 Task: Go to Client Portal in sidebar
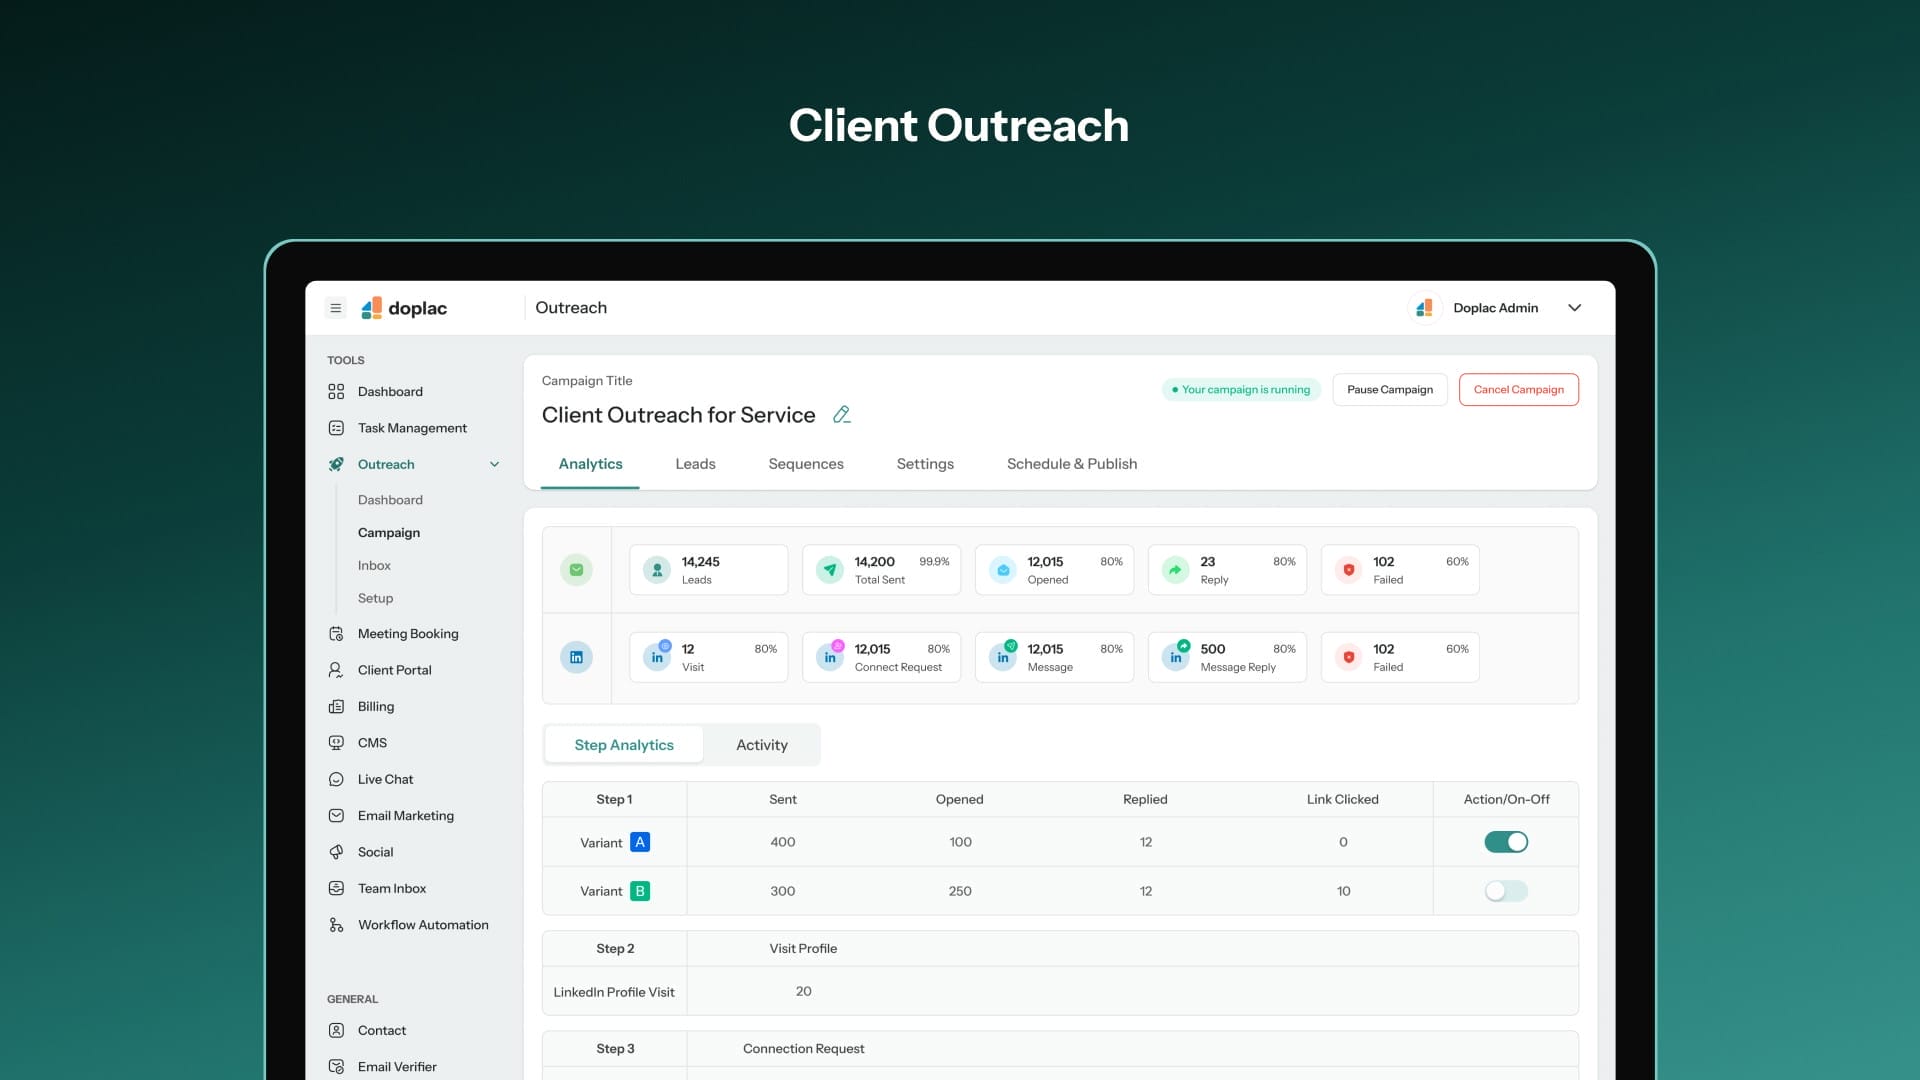point(394,670)
